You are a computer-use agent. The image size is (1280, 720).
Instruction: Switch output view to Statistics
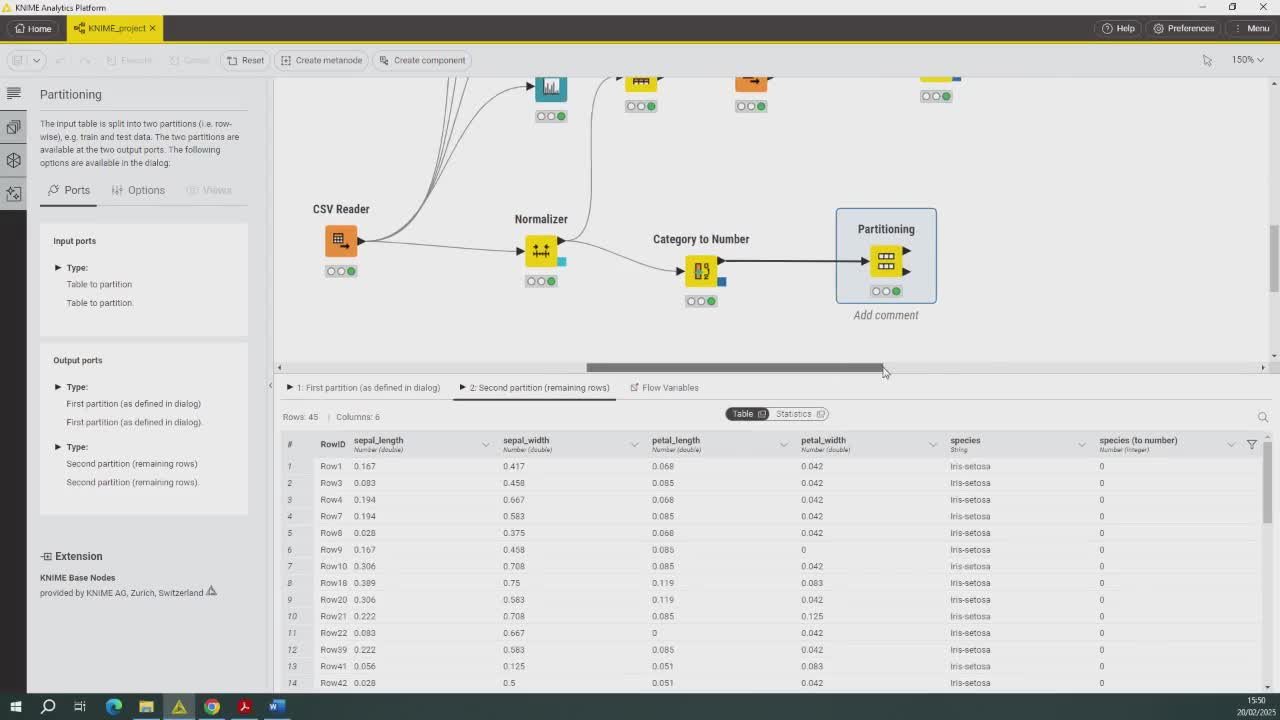pyautogui.click(x=799, y=414)
